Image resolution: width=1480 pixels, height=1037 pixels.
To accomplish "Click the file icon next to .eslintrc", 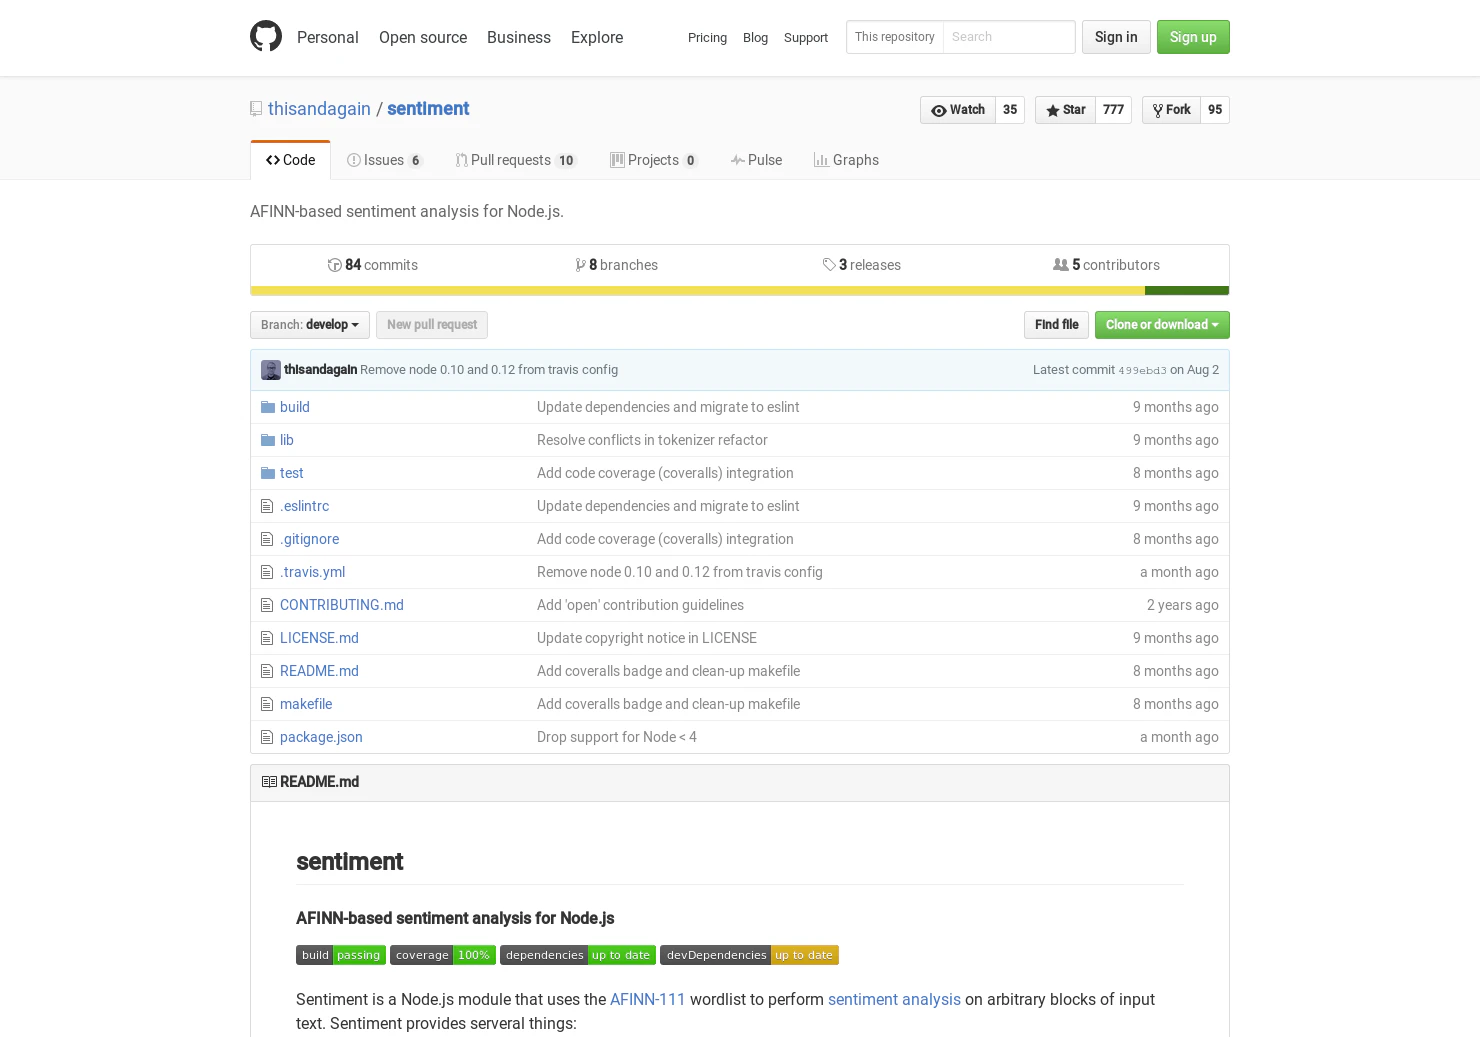I will click(267, 506).
